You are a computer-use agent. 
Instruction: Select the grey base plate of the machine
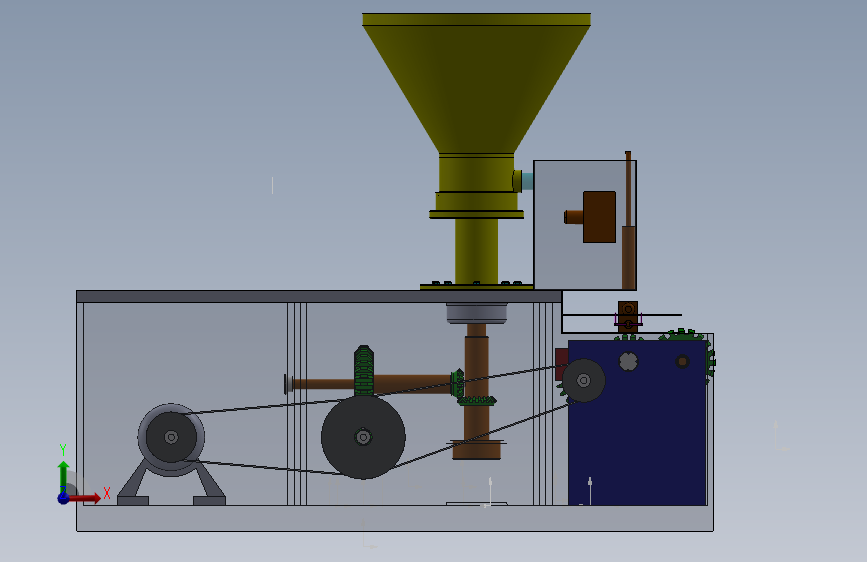click(x=395, y=518)
